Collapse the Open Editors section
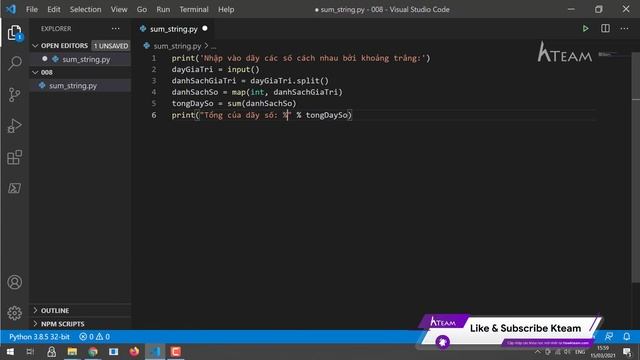Image resolution: width=640 pixels, height=360 pixels. (35, 46)
